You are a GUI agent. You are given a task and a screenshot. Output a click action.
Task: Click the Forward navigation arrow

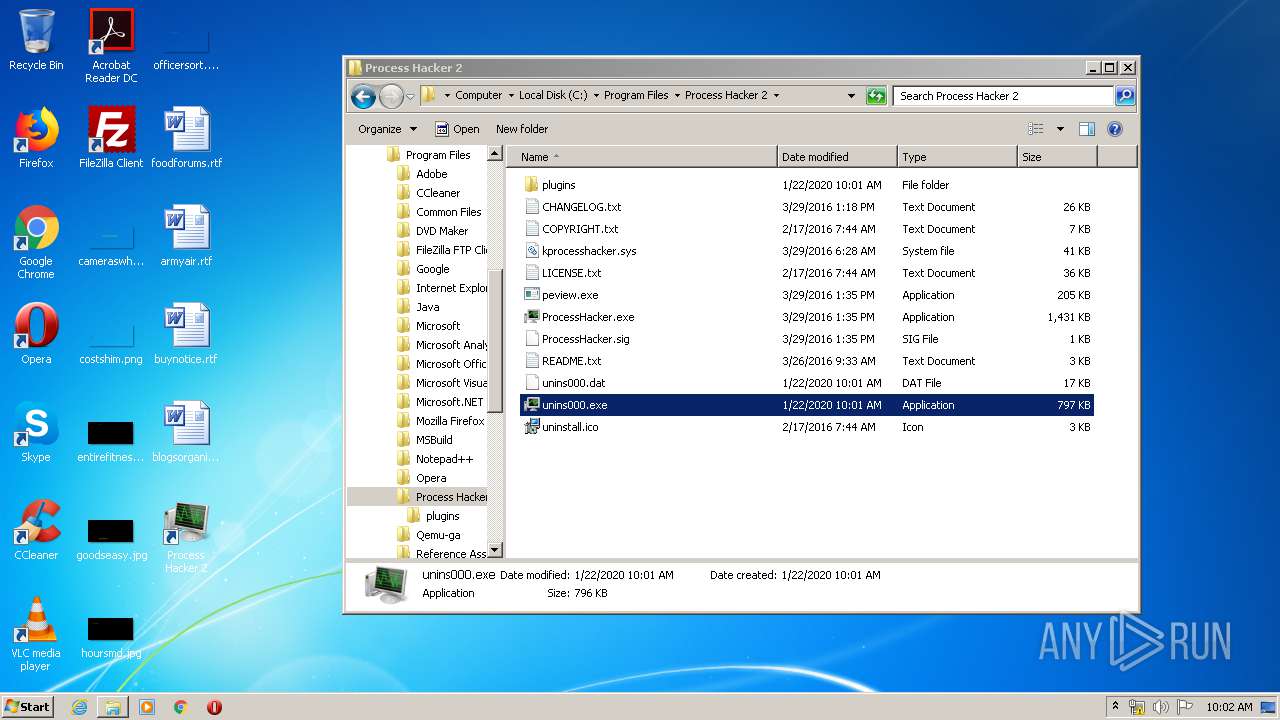pos(391,96)
